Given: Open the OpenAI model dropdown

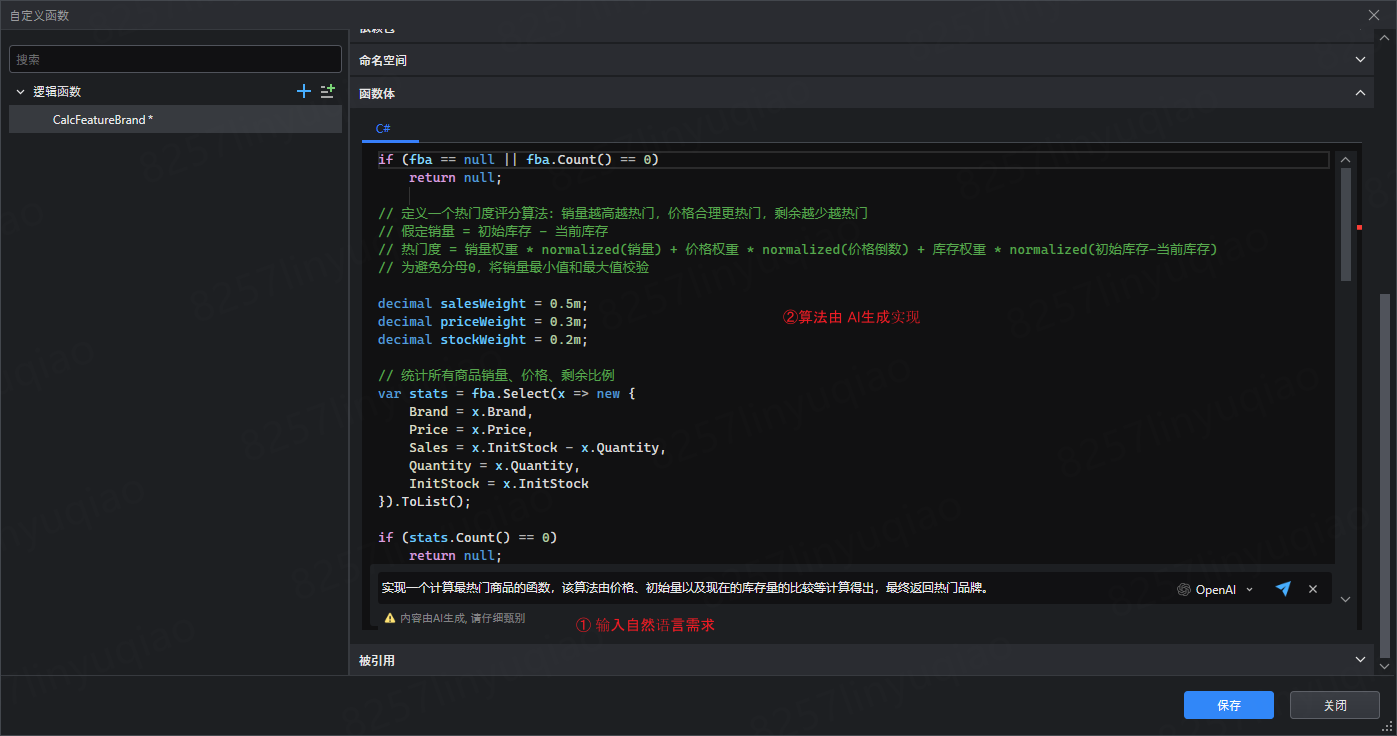Looking at the screenshot, I should pos(1249,590).
